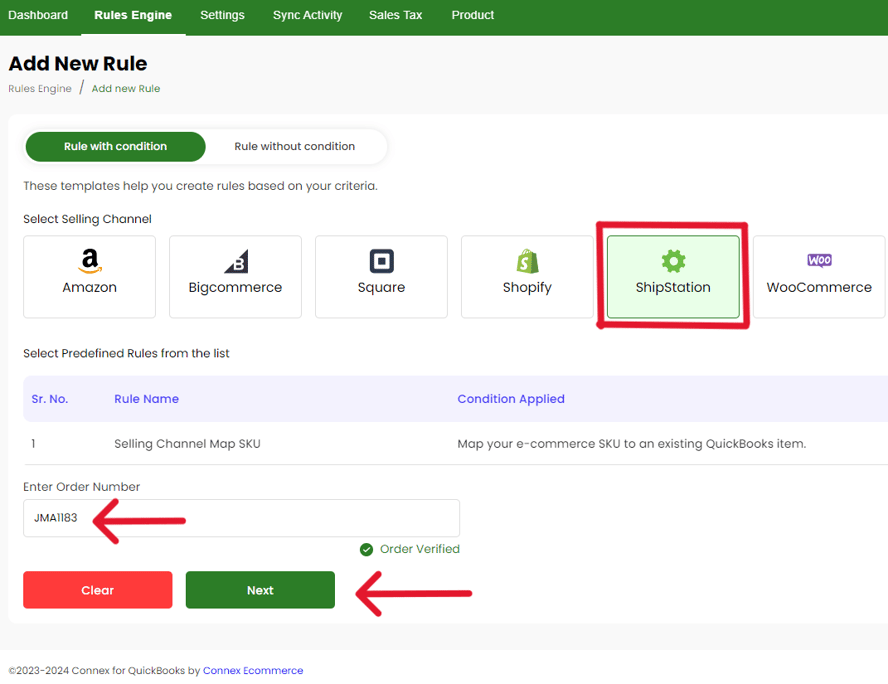Click the Order Verified checkmark icon
This screenshot has width=888, height=684.
click(x=366, y=549)
